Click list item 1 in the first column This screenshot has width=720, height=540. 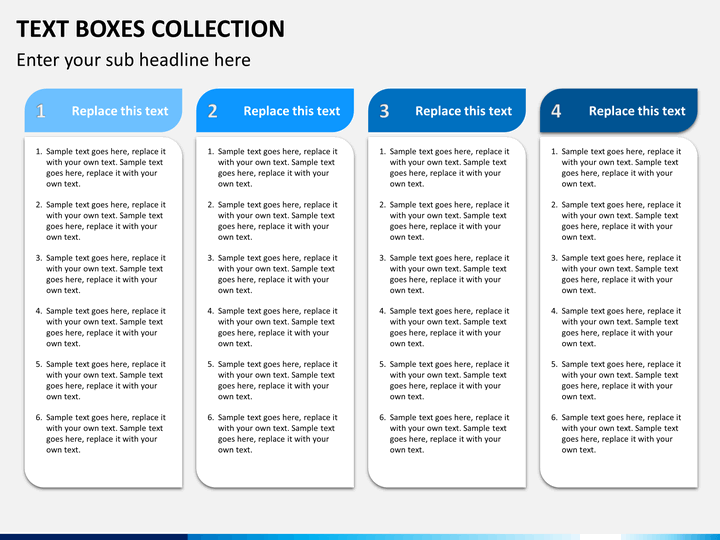pyautogui.click(x=101, y=168)
